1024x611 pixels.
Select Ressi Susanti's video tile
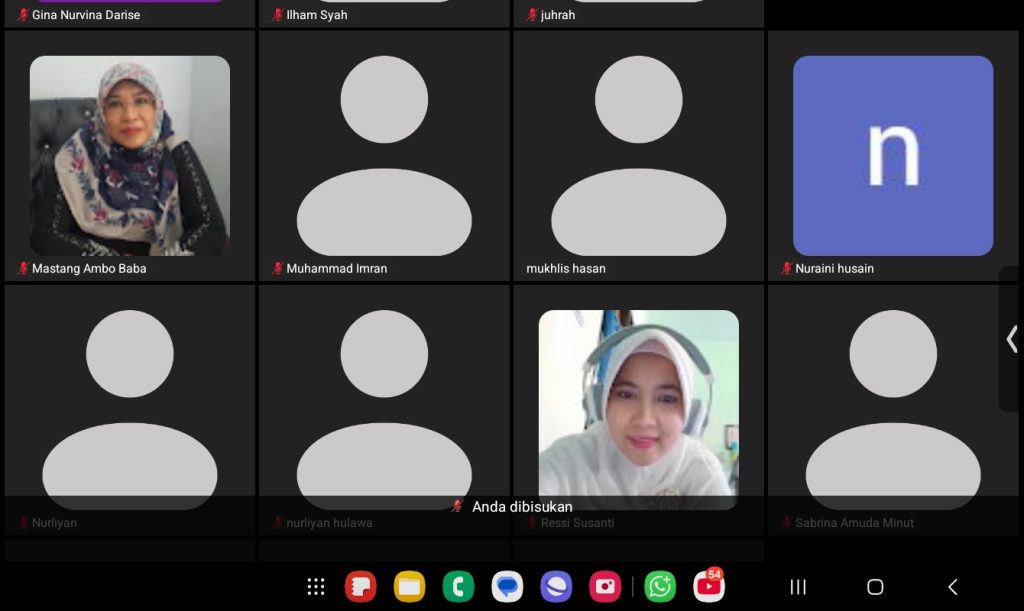pyautogui.click(x=638, y=408)
